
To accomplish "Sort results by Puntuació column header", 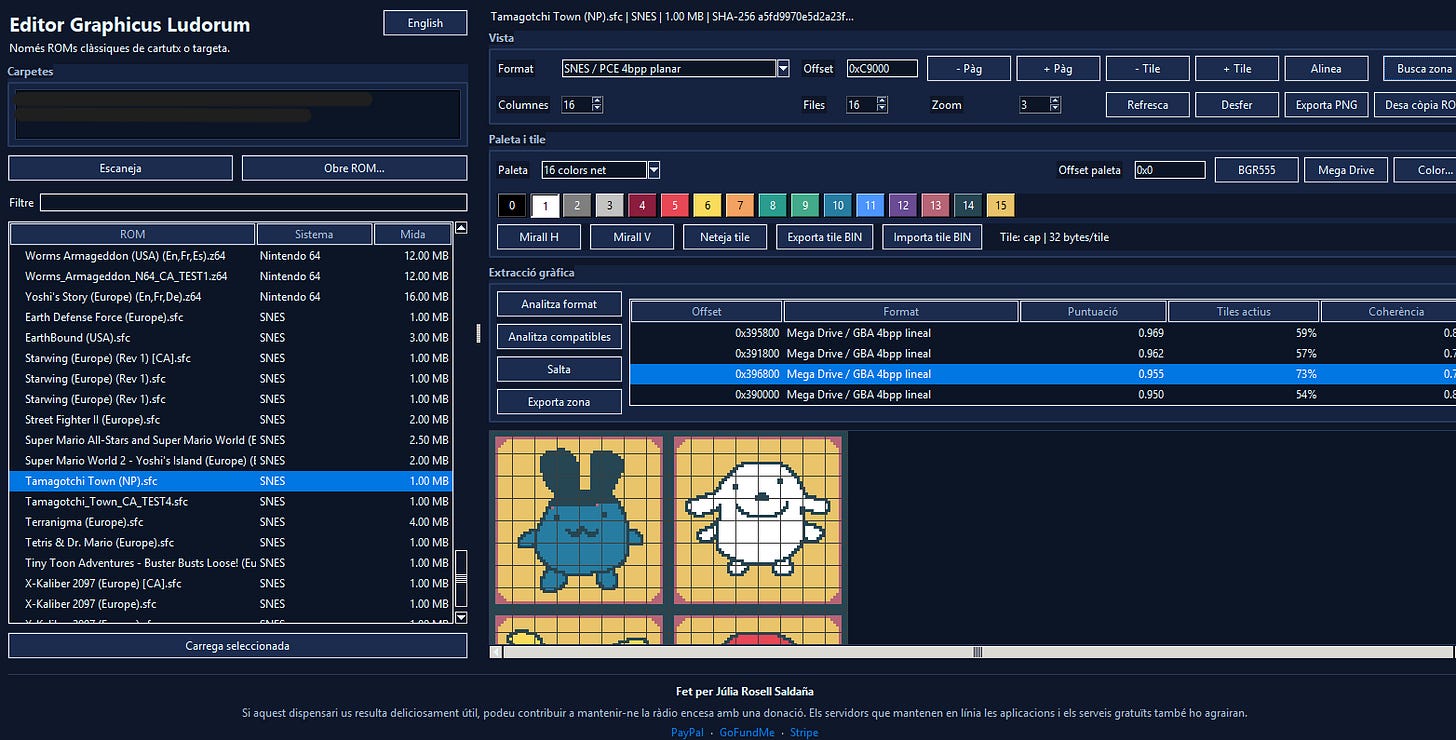I will coord(1093,311).
